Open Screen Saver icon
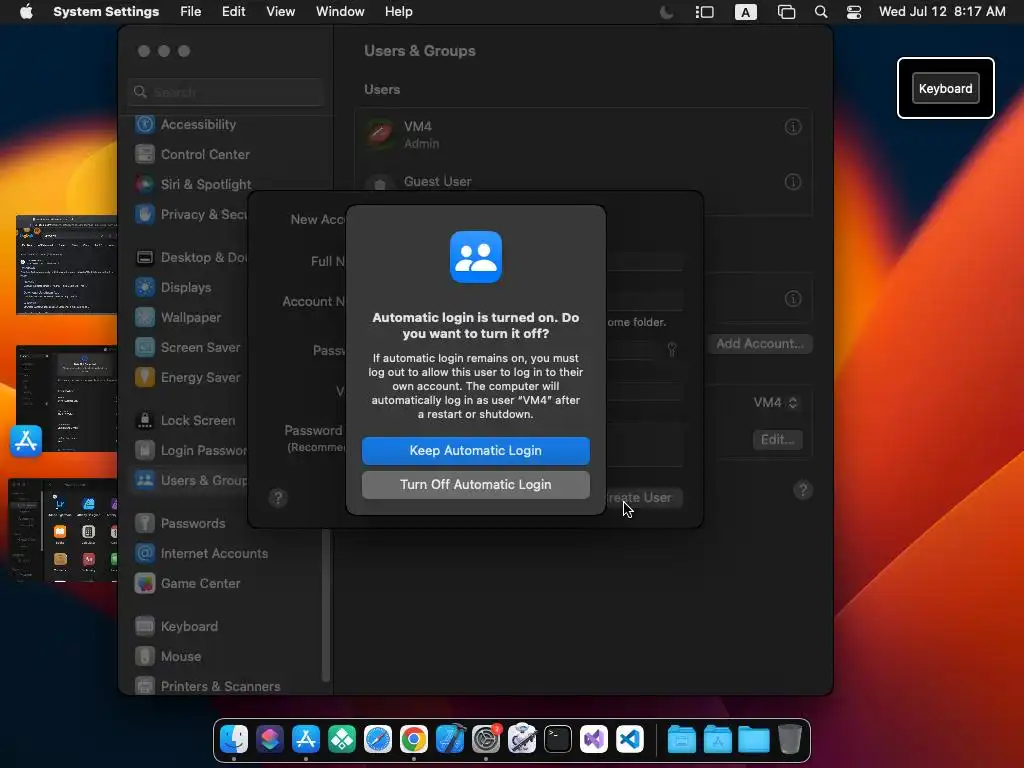 click(x=145, y=347)
